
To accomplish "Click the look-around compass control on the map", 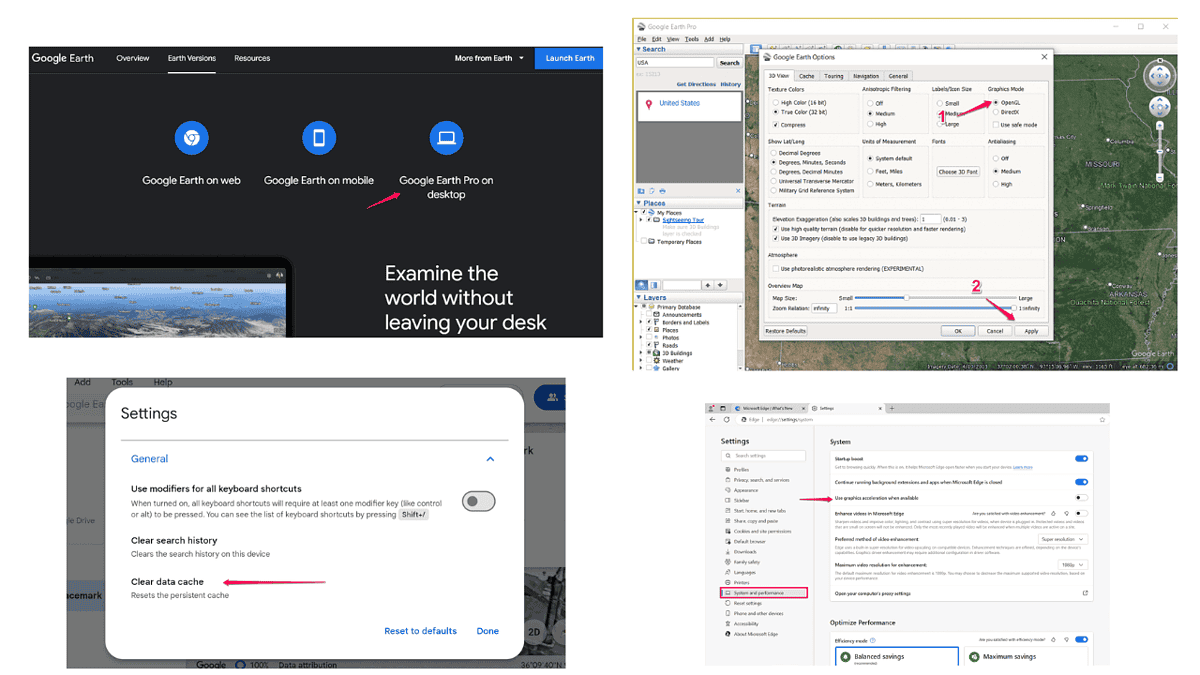I will [x=1159, y=76].
